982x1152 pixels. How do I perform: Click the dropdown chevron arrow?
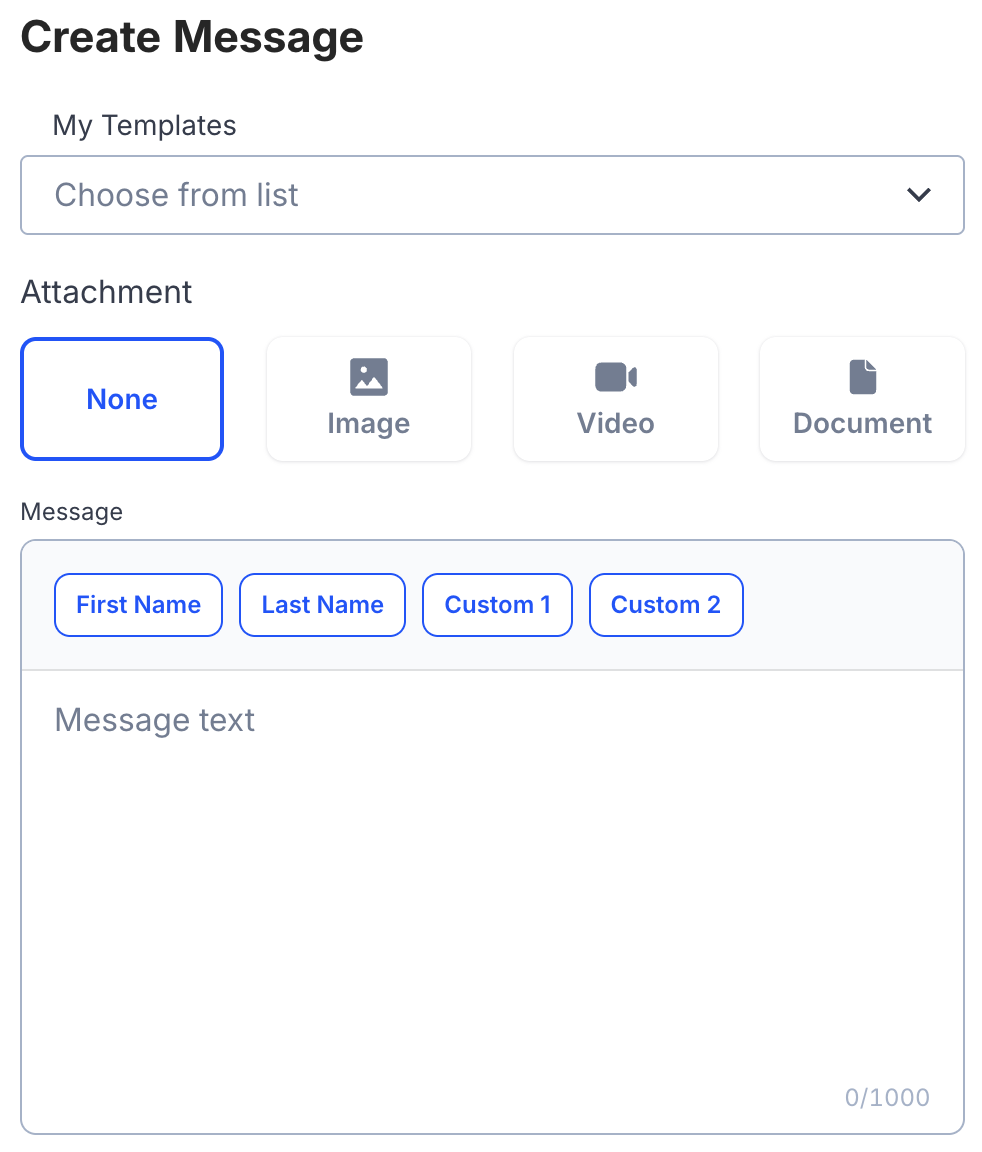(x=918, y=195)
